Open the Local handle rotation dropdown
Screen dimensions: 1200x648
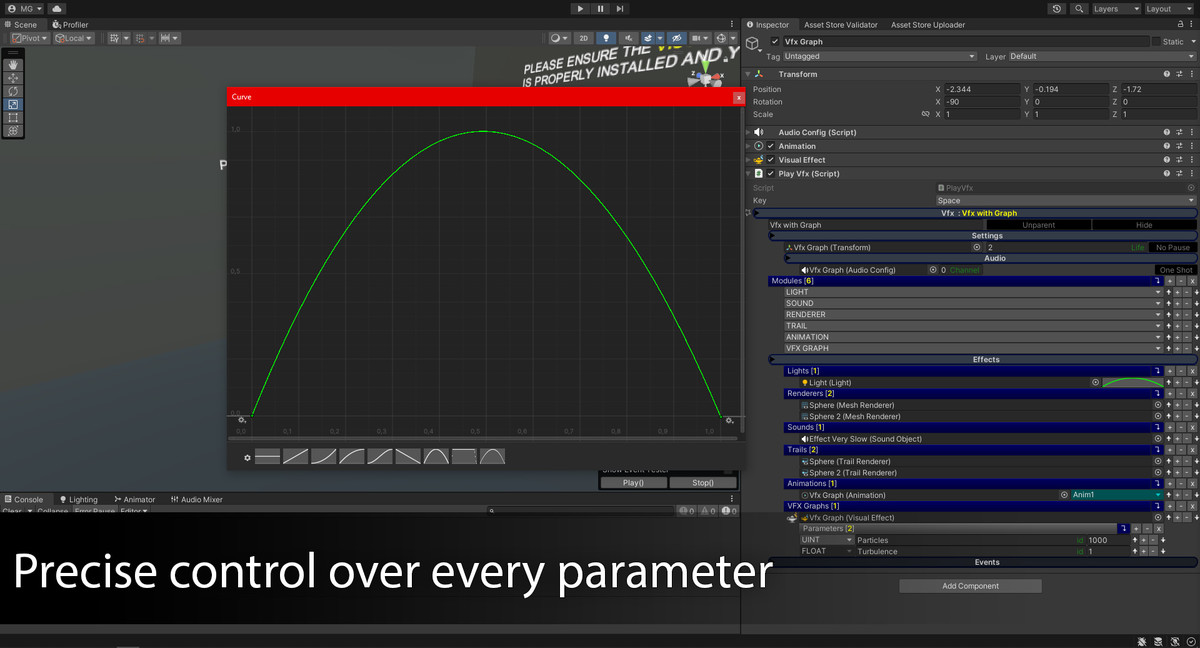[74, 38]
